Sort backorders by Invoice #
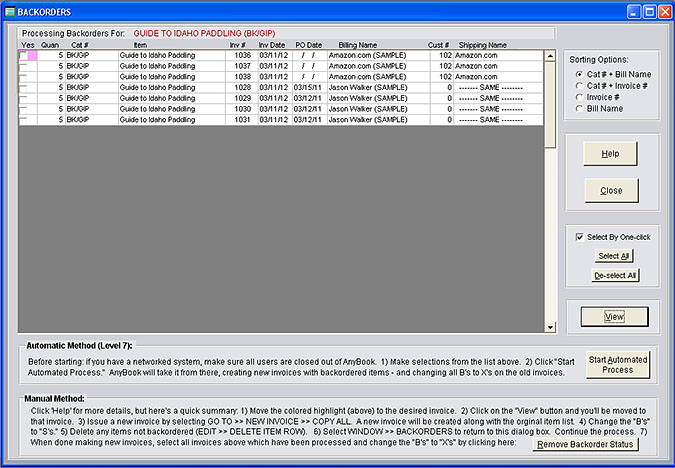The image size is (675, 468). click(580, 98)
